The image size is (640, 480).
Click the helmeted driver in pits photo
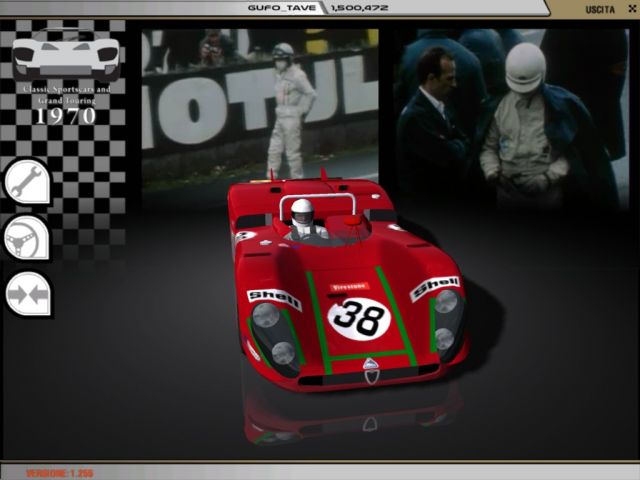point(511,119)
